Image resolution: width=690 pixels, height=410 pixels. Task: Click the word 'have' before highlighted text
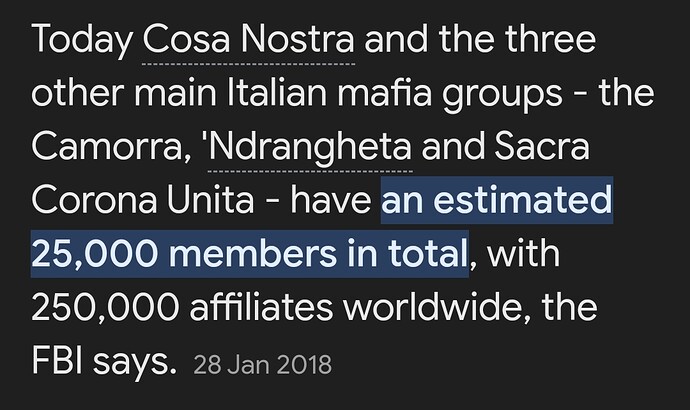point(330,200)
